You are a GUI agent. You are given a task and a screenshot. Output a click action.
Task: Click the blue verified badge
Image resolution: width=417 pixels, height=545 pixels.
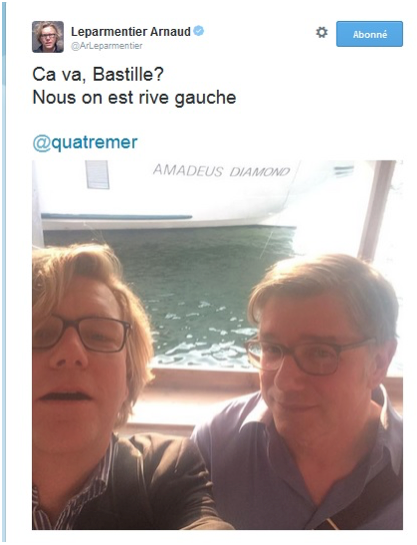coord(199,31)
